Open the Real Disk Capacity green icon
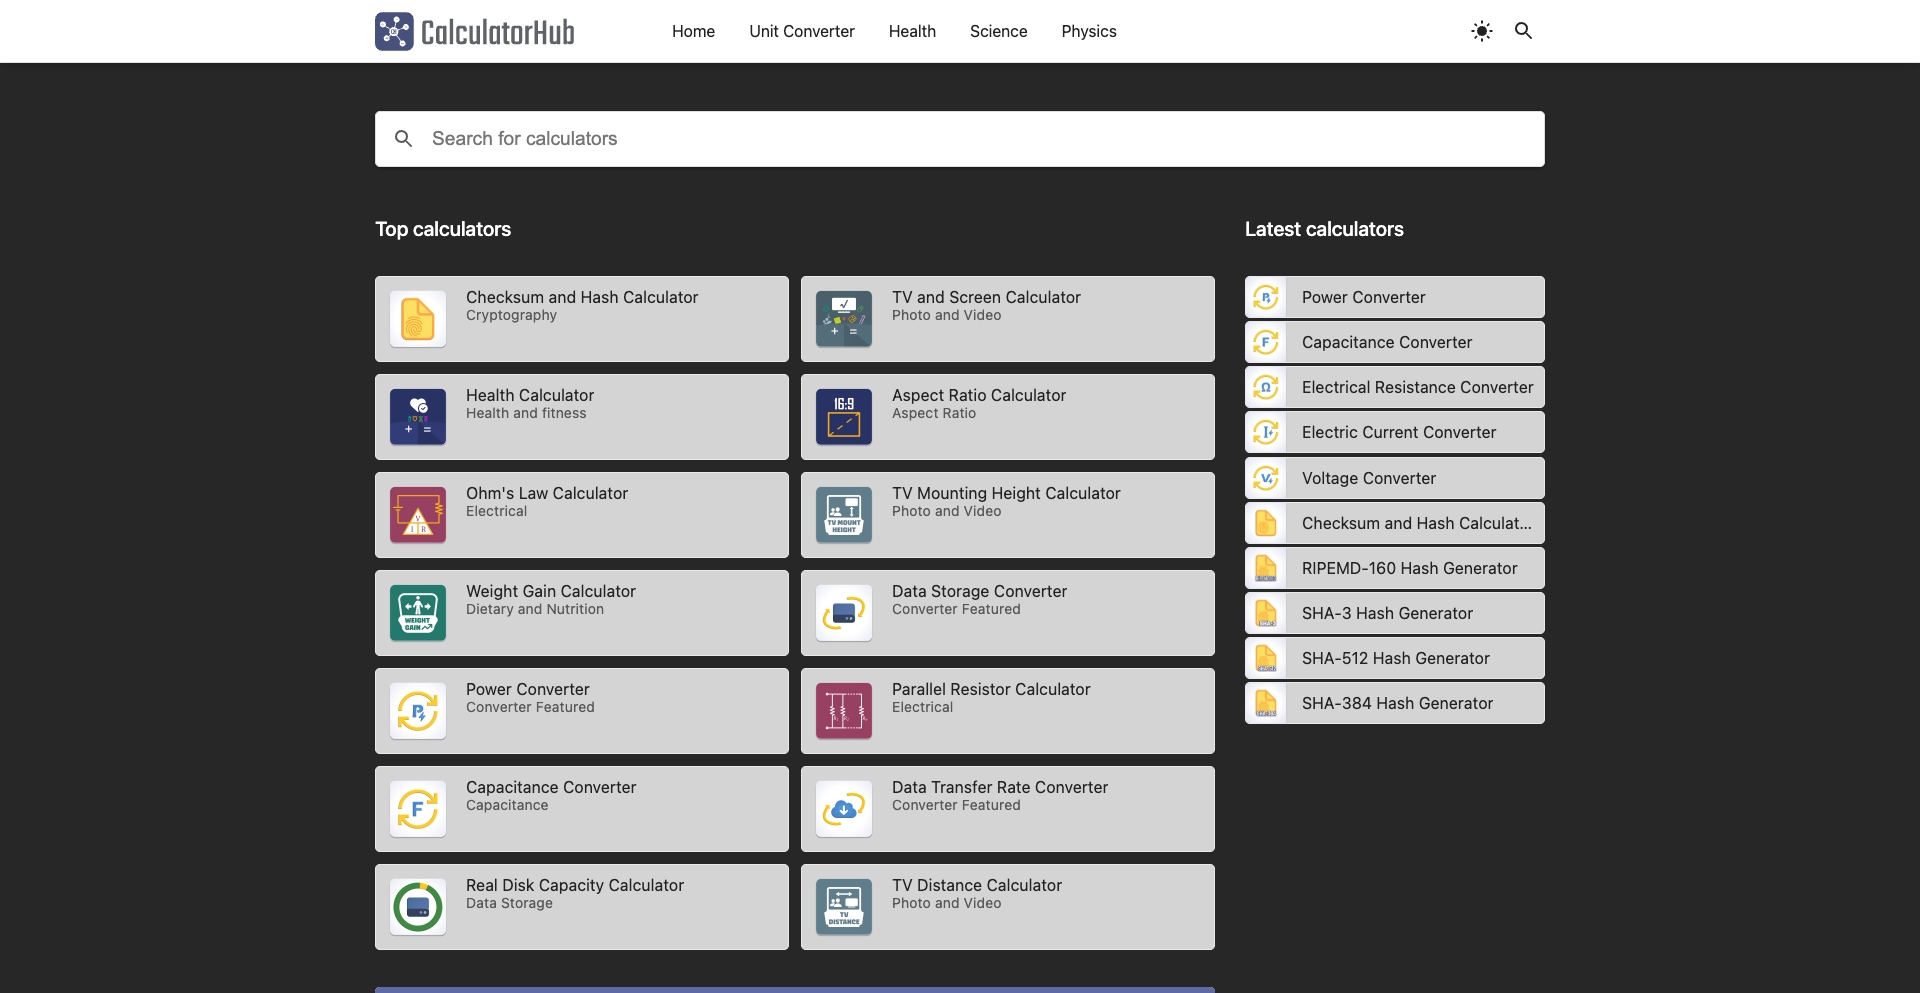This screenshot has width=1920, height=993. coord(417,906)
